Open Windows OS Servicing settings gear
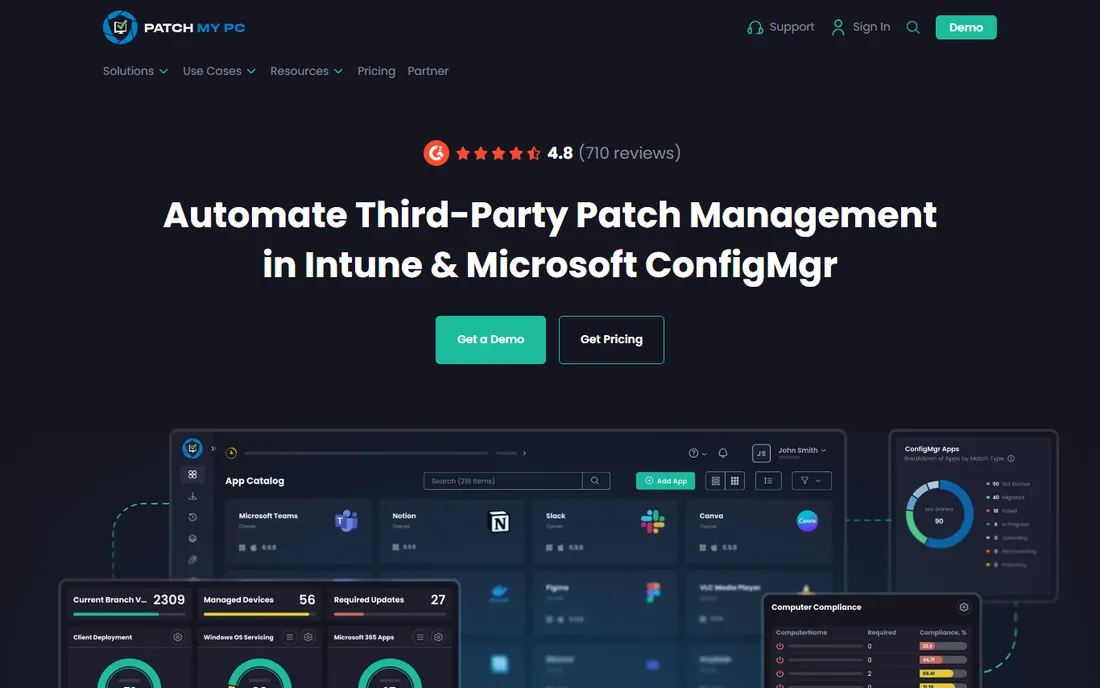This screenshot has width=1100, height=688. pyautogui.click(x=308, y=637)
